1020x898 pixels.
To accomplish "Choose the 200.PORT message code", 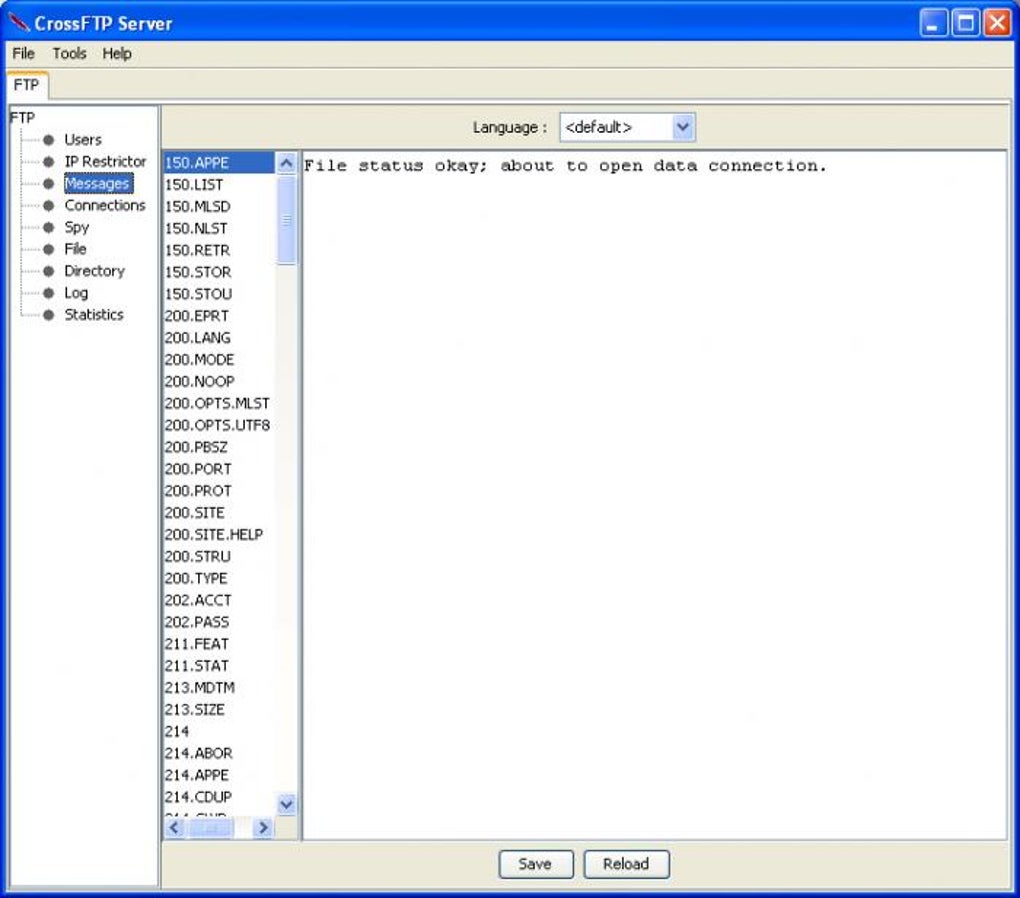I will point(195,469).
